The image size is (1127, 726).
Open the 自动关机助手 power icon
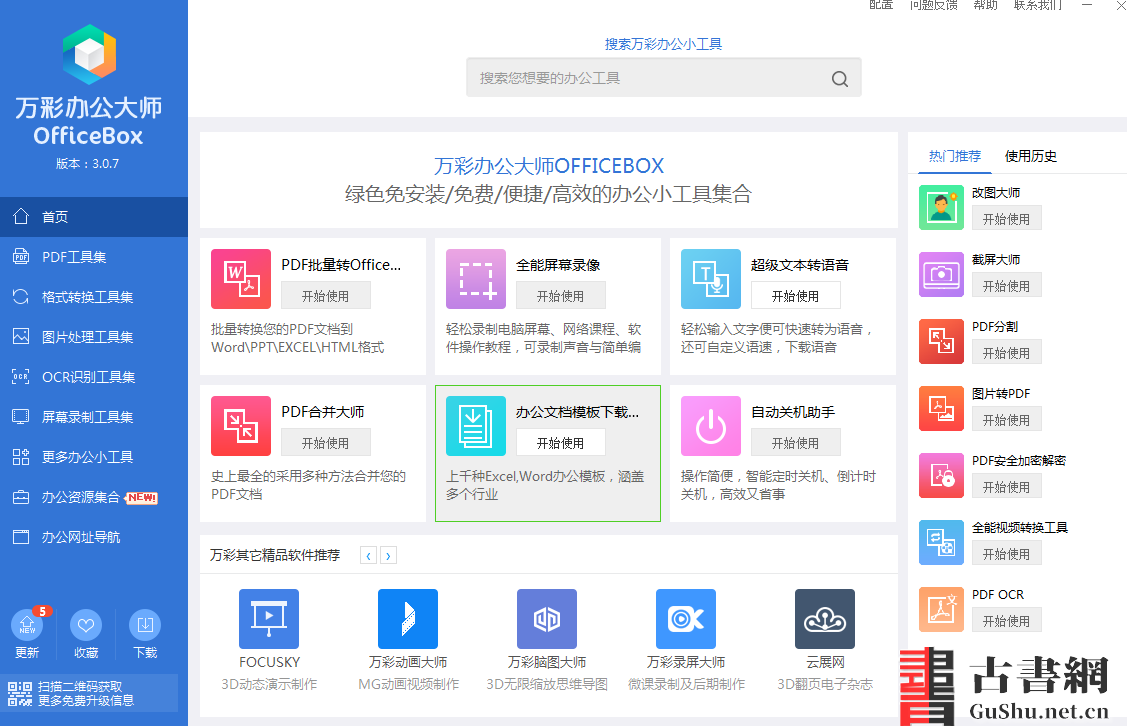tap(711, 426)
